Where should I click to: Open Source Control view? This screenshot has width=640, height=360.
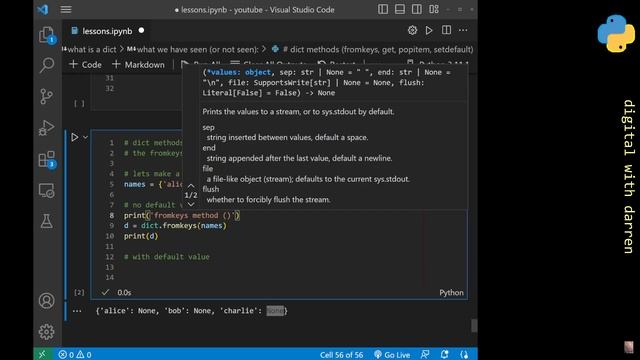tap(47, 96)
